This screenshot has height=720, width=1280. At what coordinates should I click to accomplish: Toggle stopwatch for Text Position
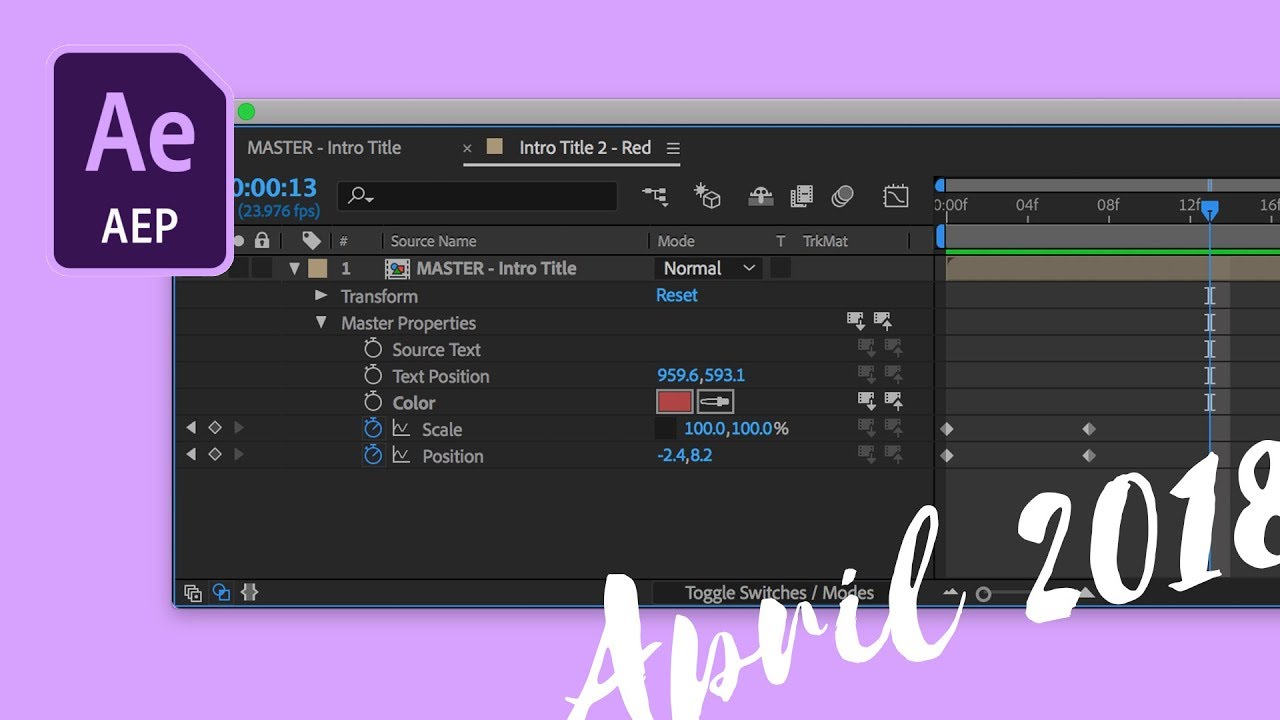pos(373,376)
